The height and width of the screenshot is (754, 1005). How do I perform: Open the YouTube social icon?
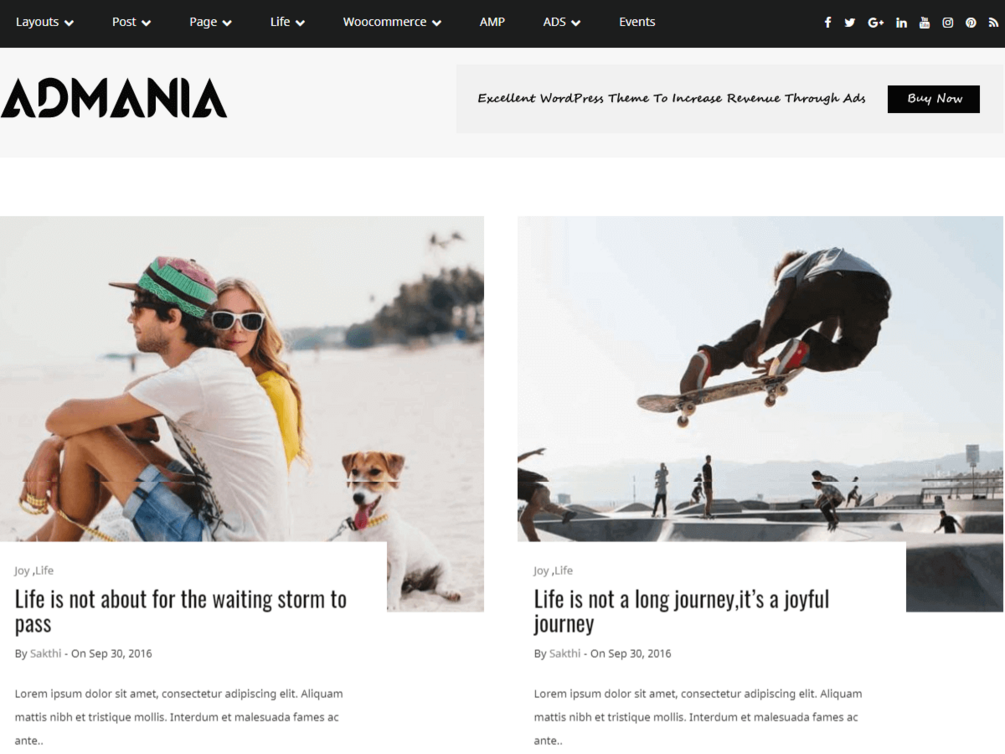924,22
